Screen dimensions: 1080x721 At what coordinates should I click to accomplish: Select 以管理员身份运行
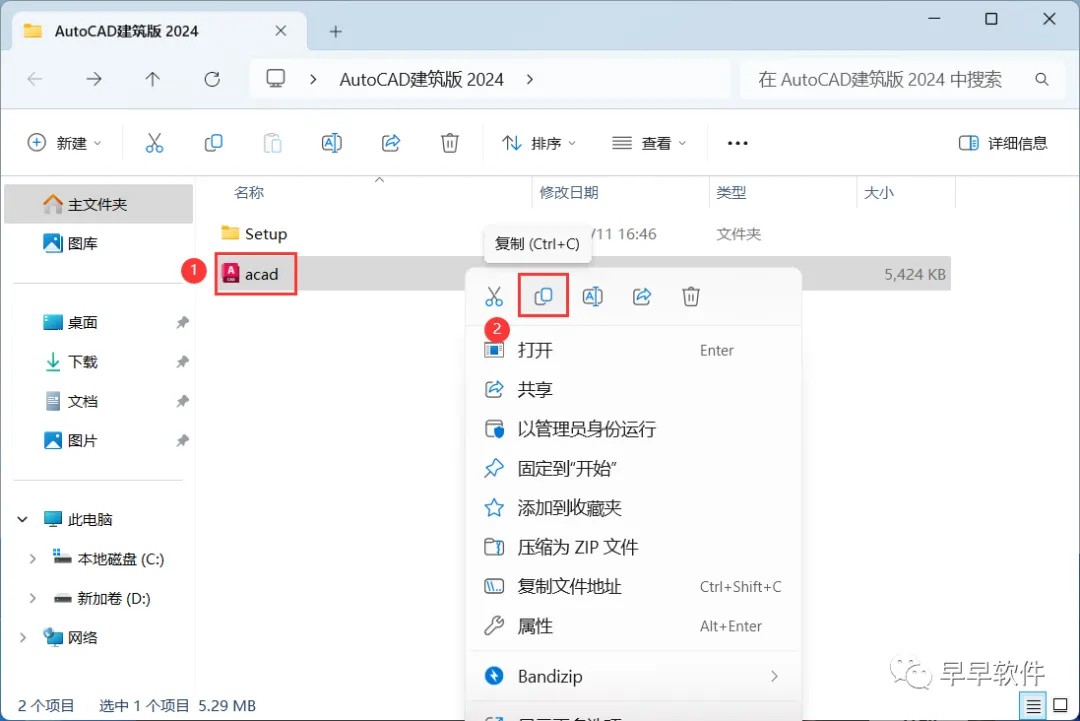tap(634, 429)
